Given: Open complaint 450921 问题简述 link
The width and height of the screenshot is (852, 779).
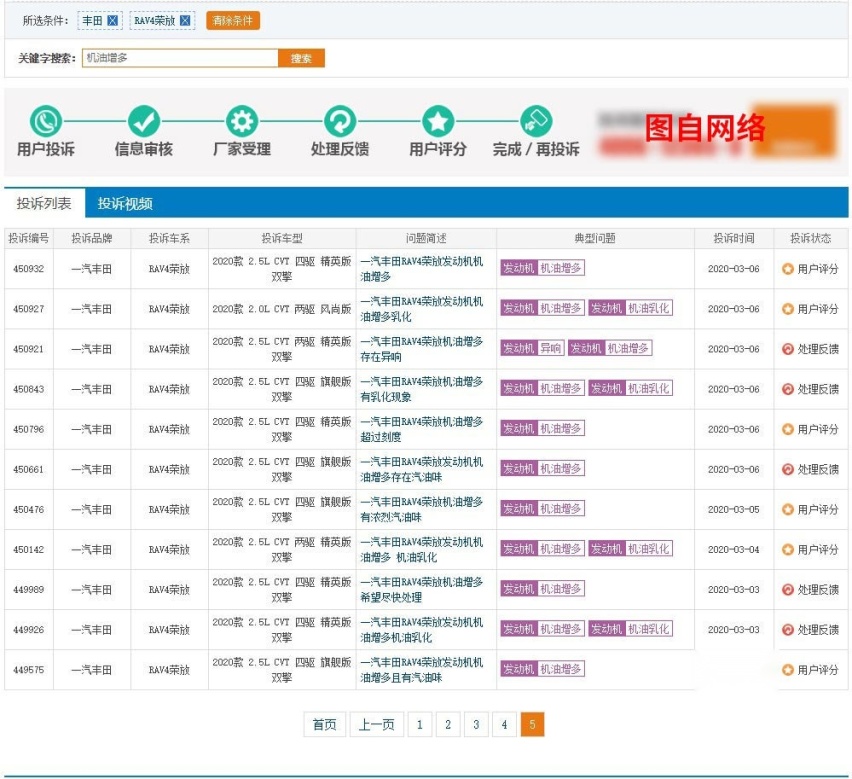Looking at the screenshot, I should (x=422, y=349).
